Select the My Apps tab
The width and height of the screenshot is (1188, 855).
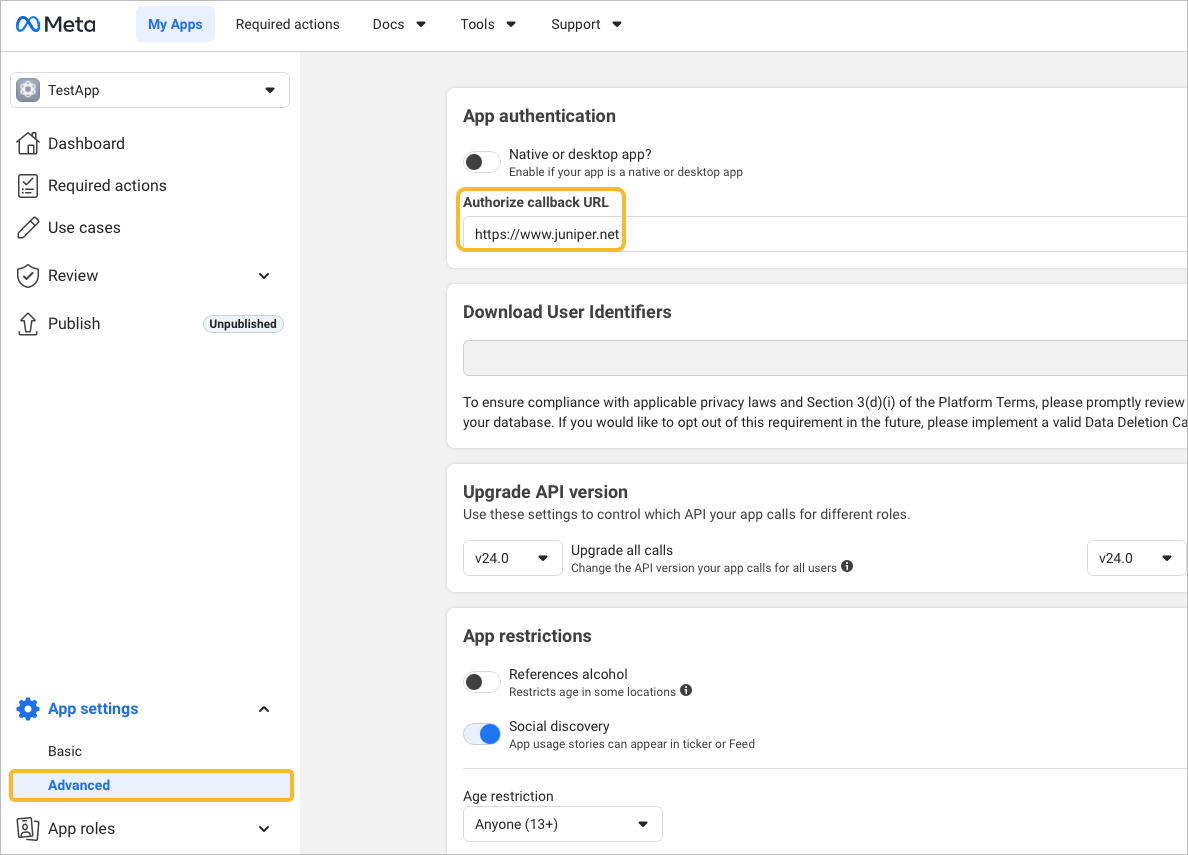[175, 24]
